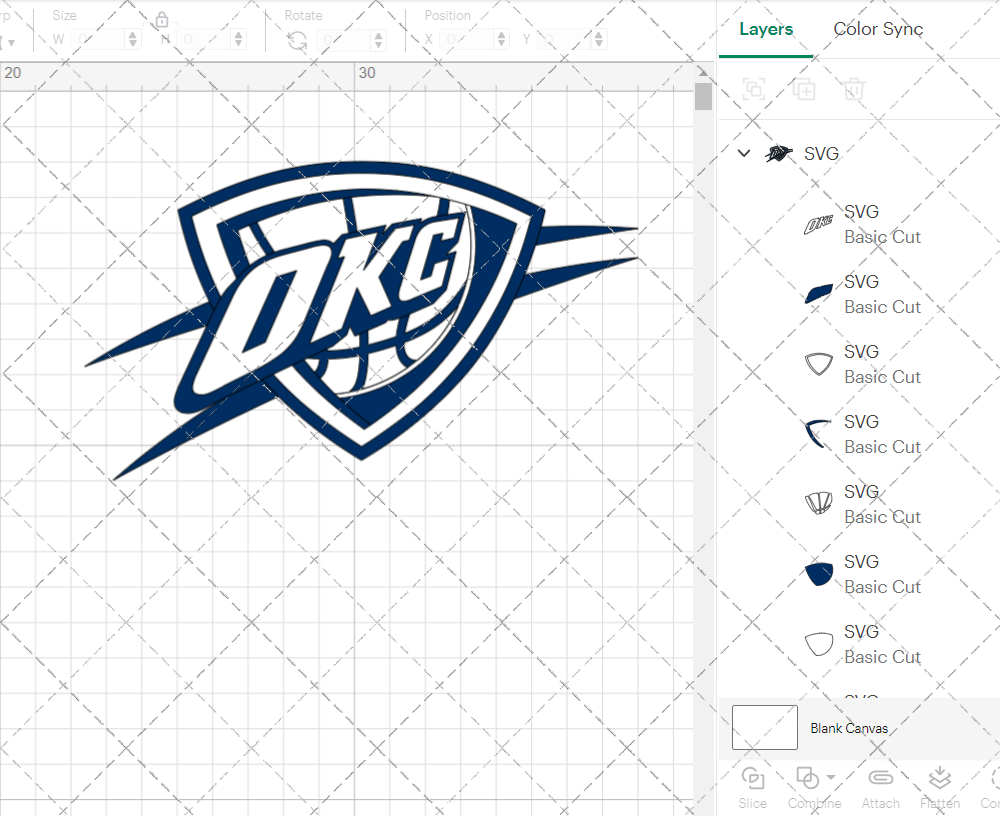Click the Height stepper arrows
1000x816 pixels.
239,40
